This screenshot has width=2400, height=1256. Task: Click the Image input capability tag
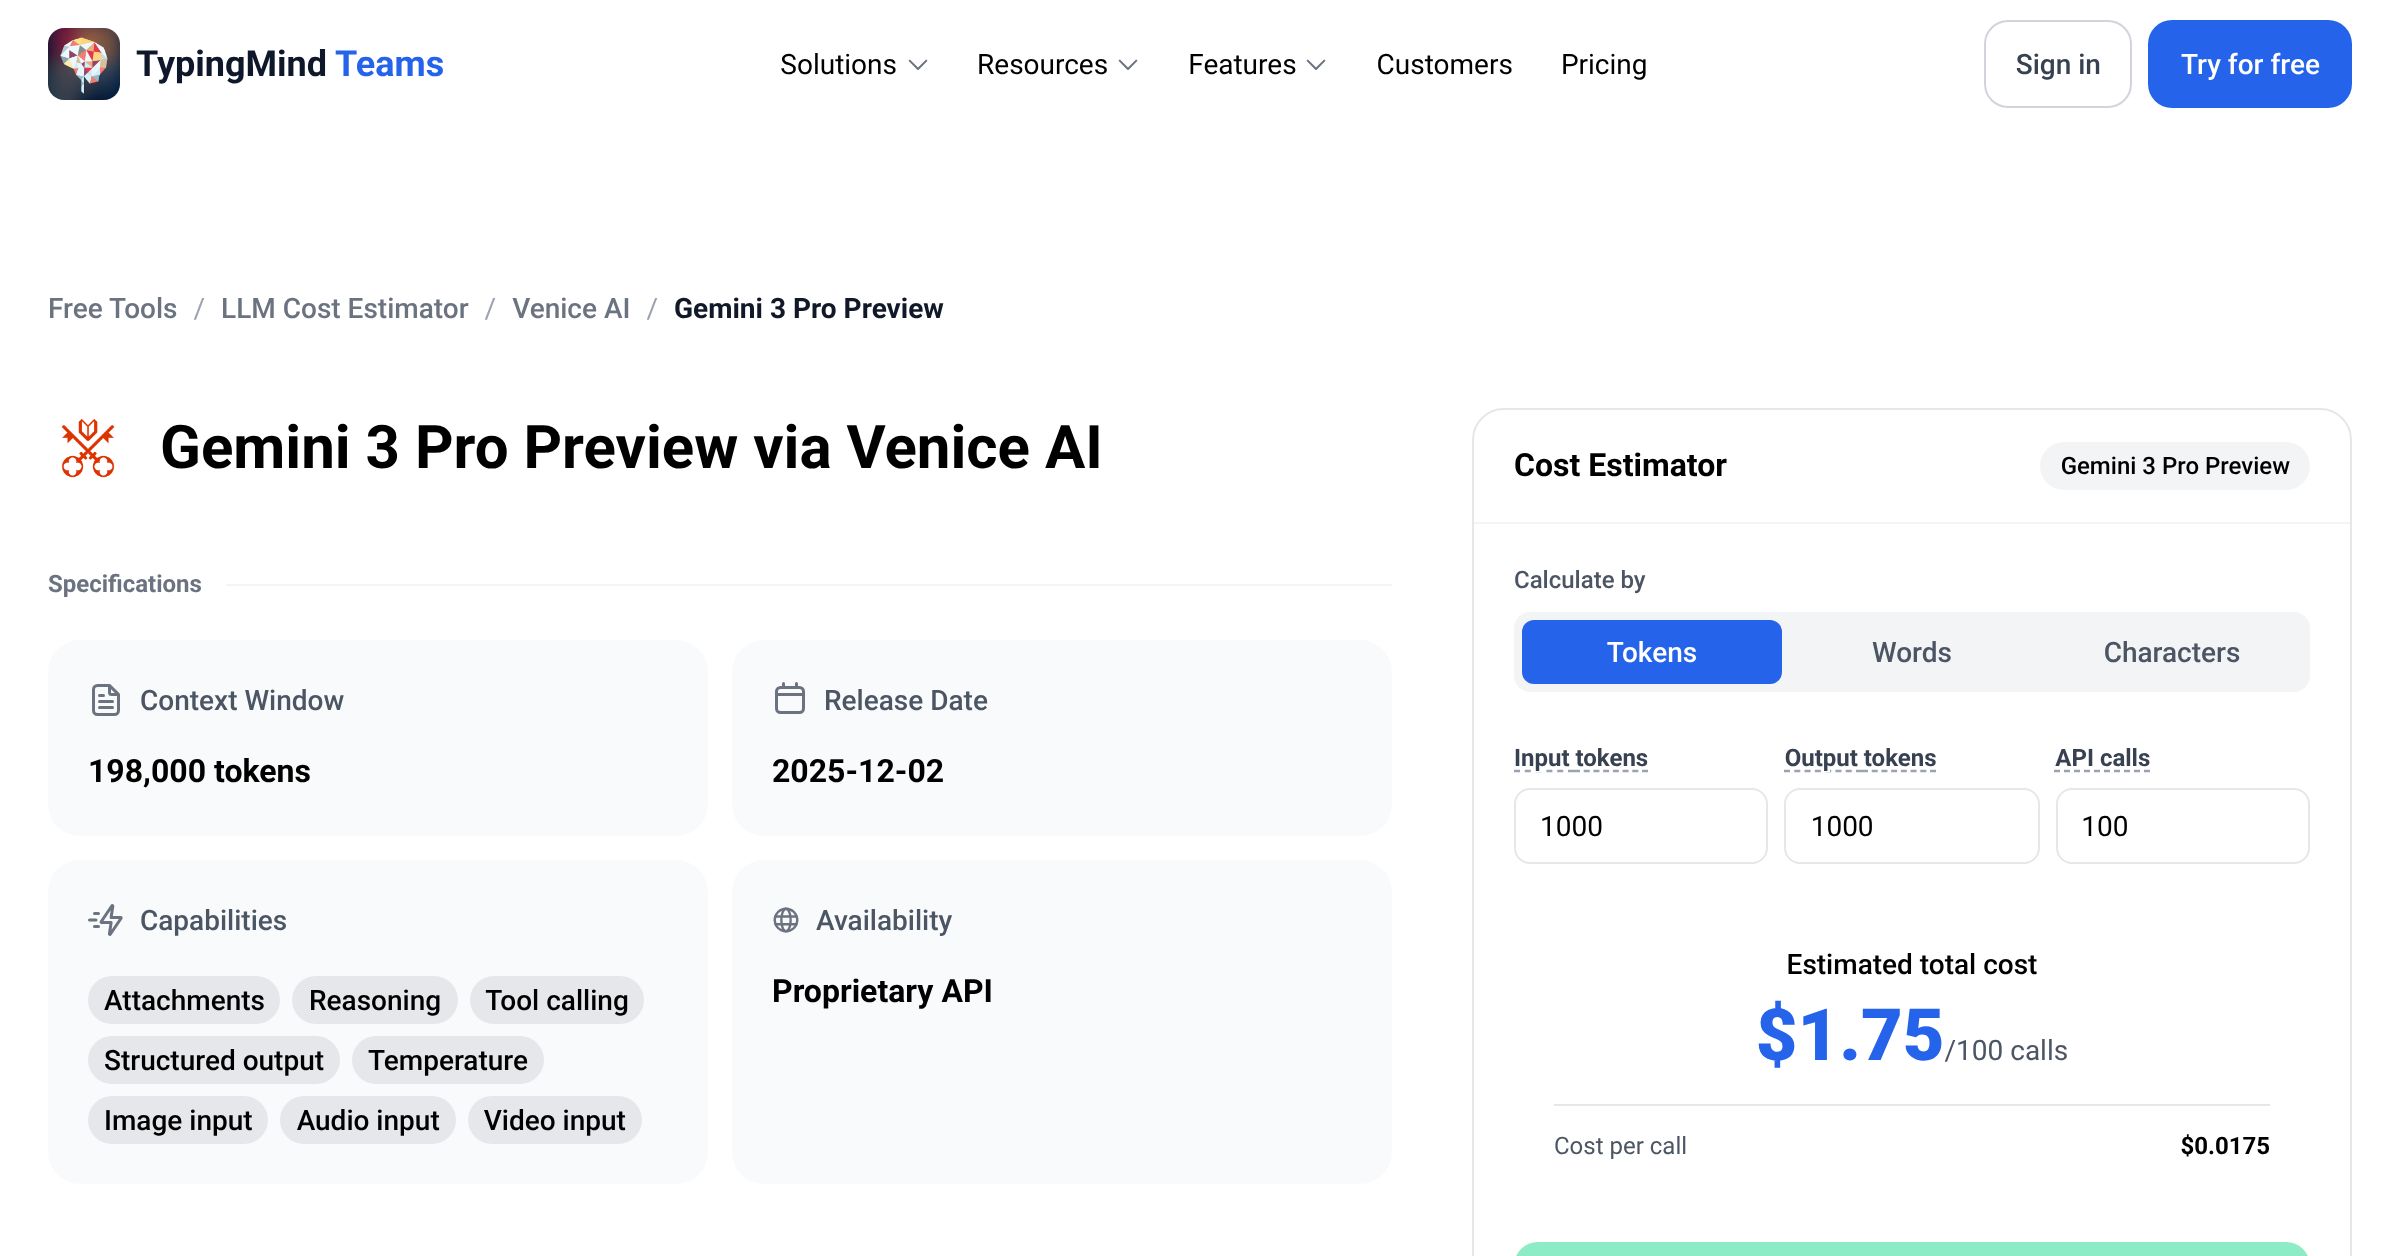[x=178, y=1120]
